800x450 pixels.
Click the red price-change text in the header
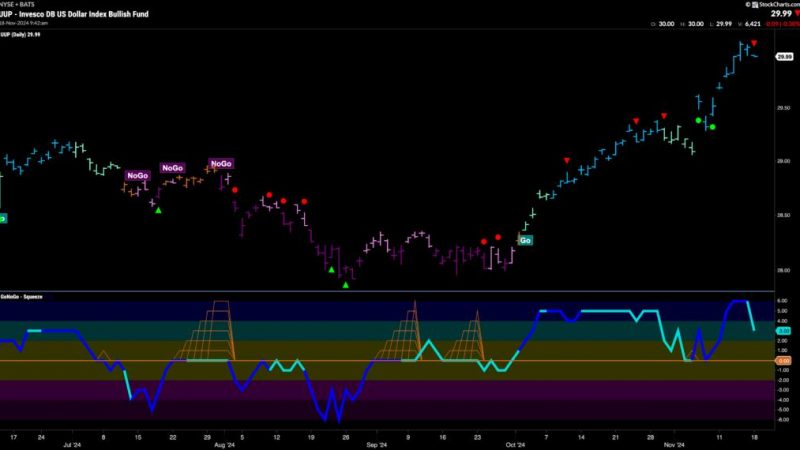(x=783, y=24)
